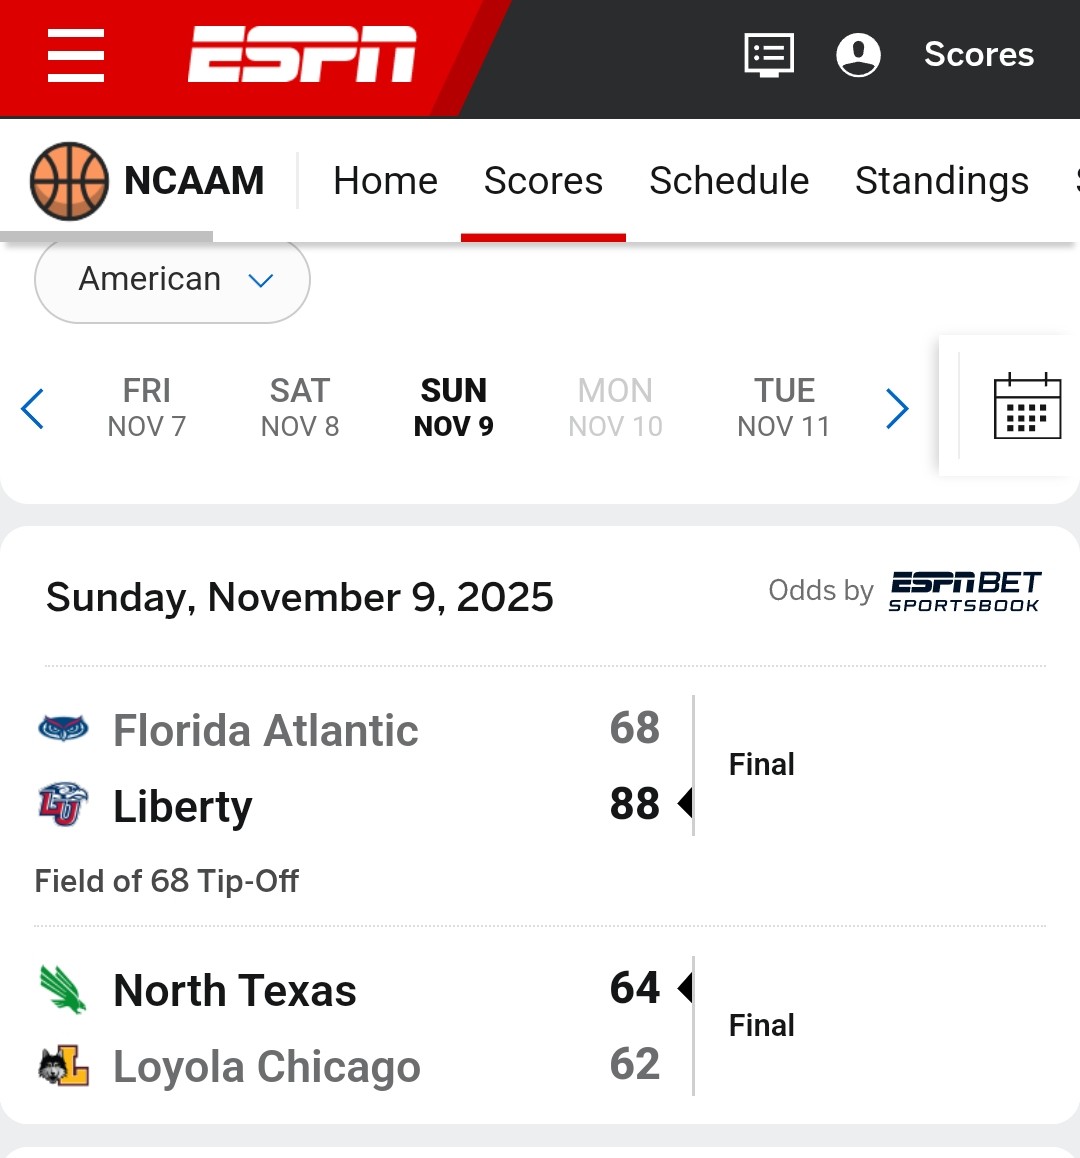1080x1158 pixels.
Task: Switch to the Schedule tab
Action: click(x=729, y=181)
